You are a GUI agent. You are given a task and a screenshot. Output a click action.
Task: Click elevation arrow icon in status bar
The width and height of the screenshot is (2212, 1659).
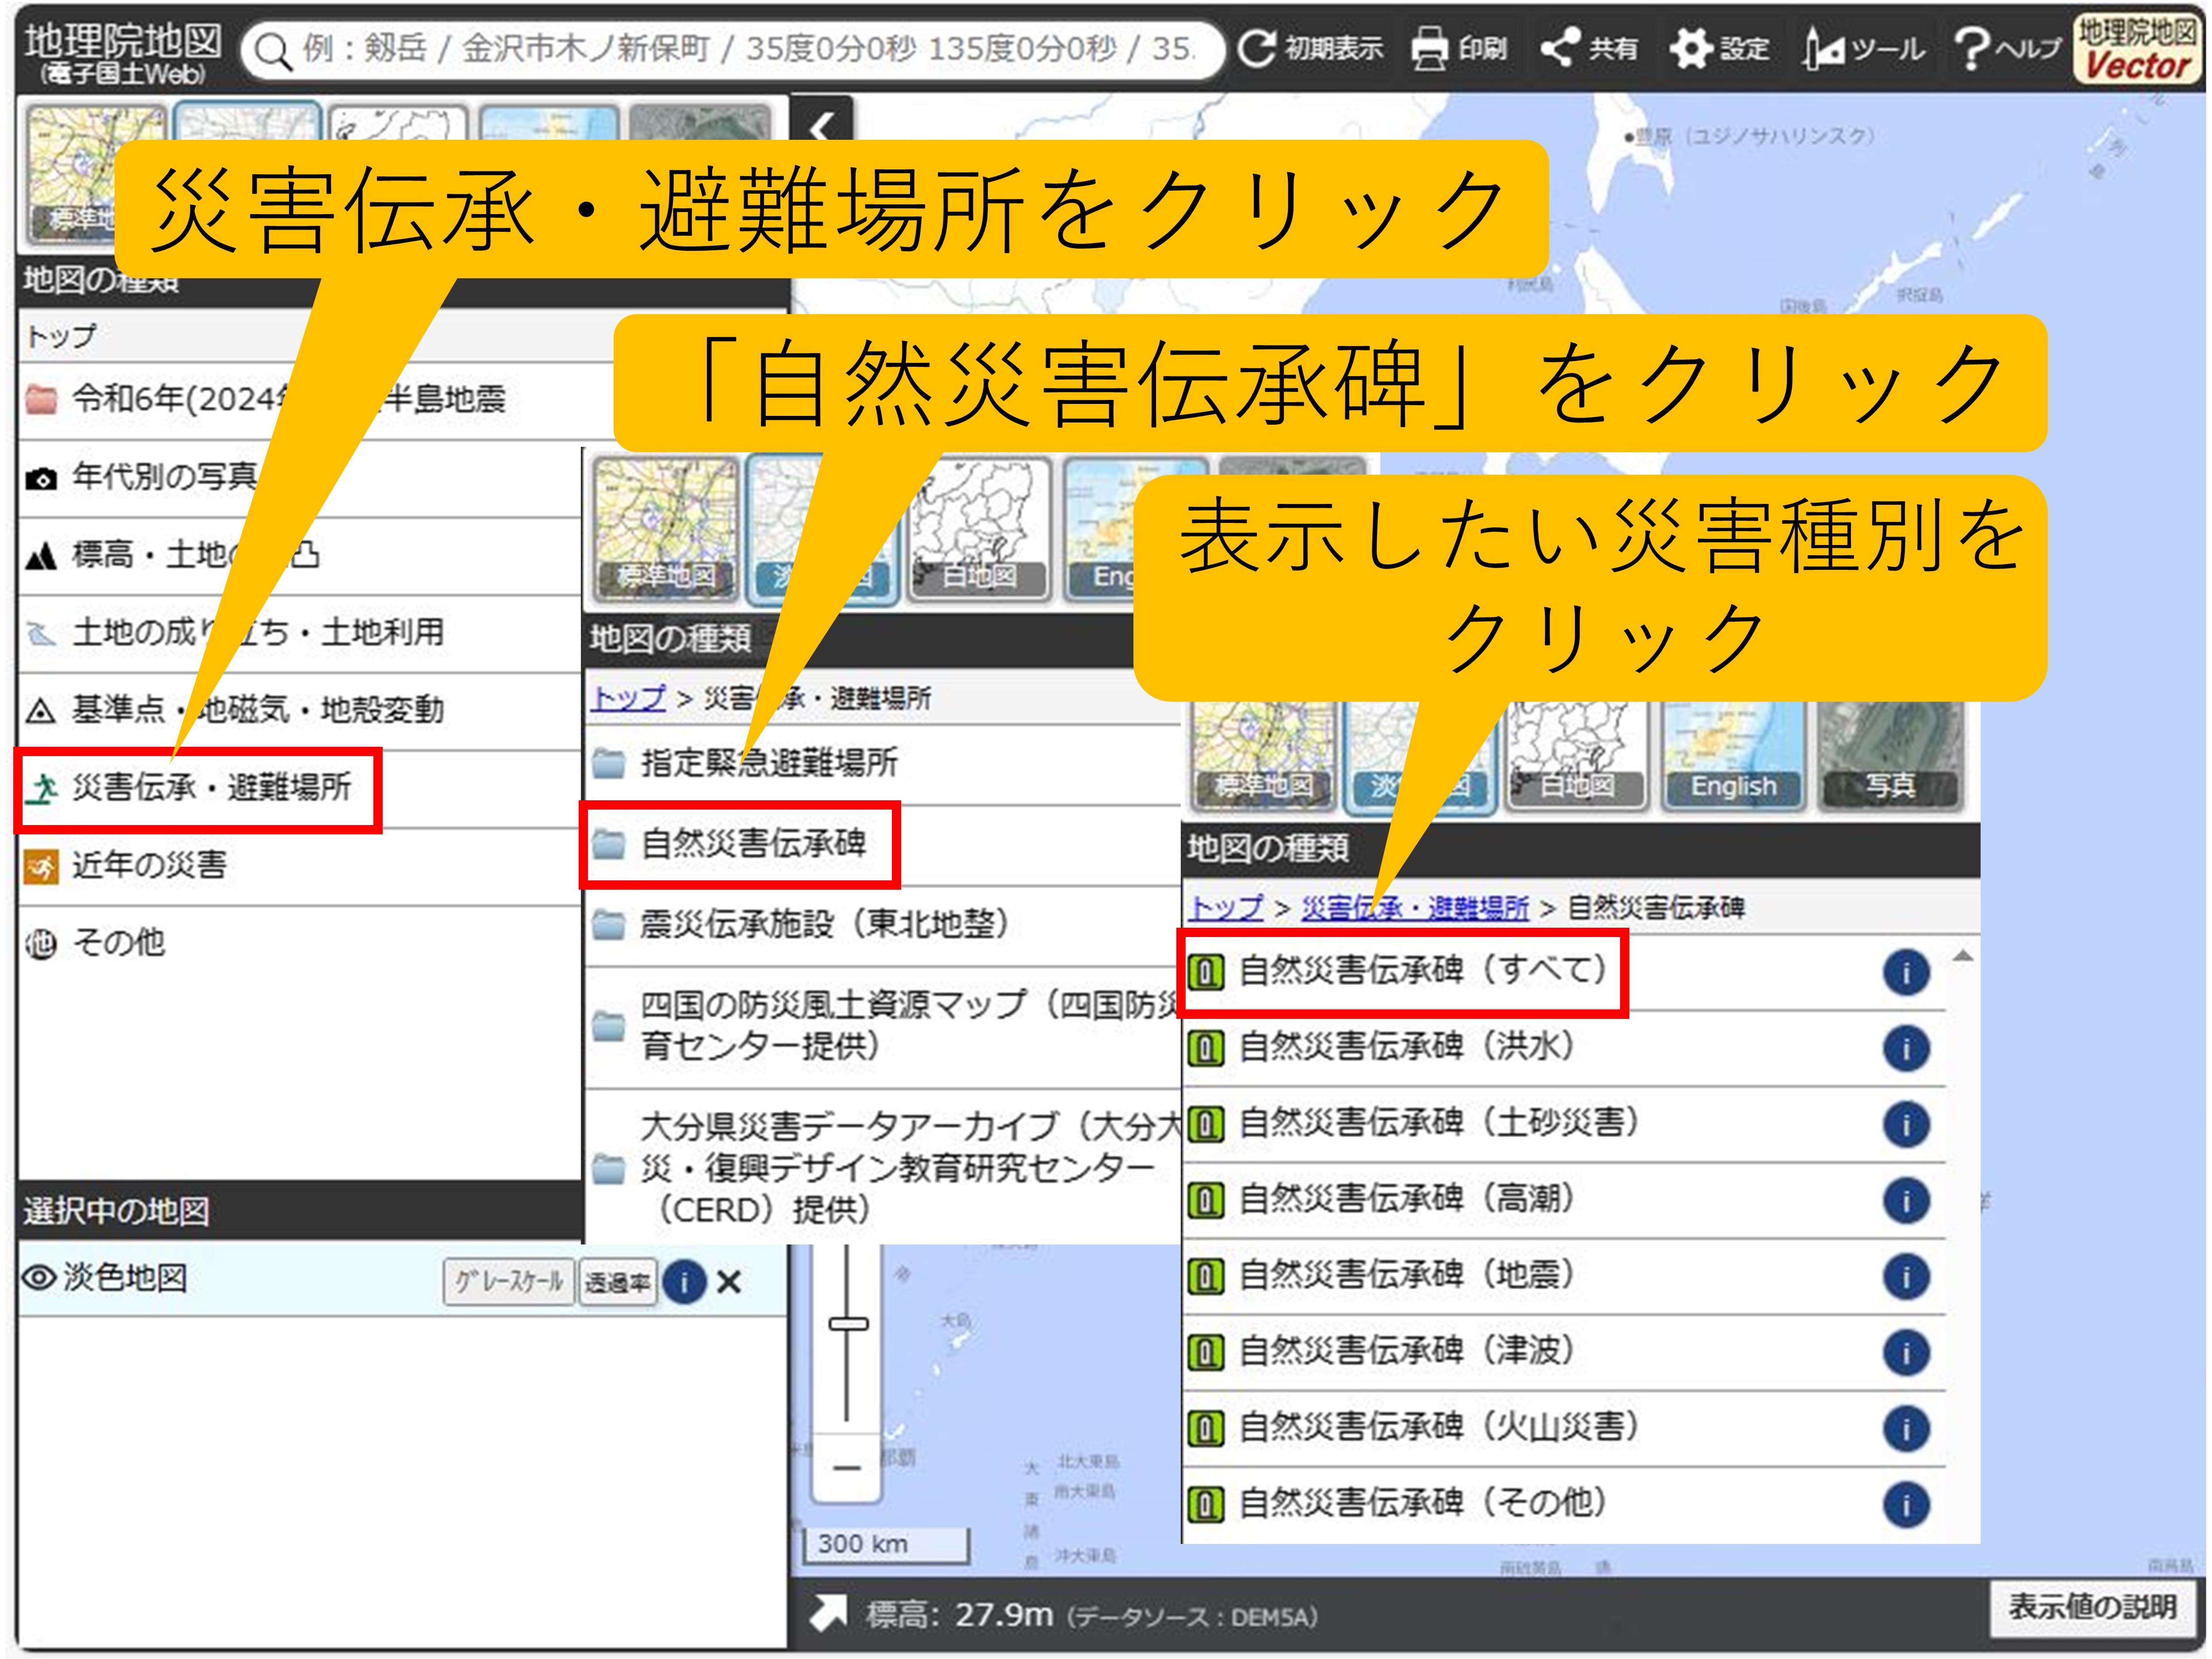[x=828, y=1613]
